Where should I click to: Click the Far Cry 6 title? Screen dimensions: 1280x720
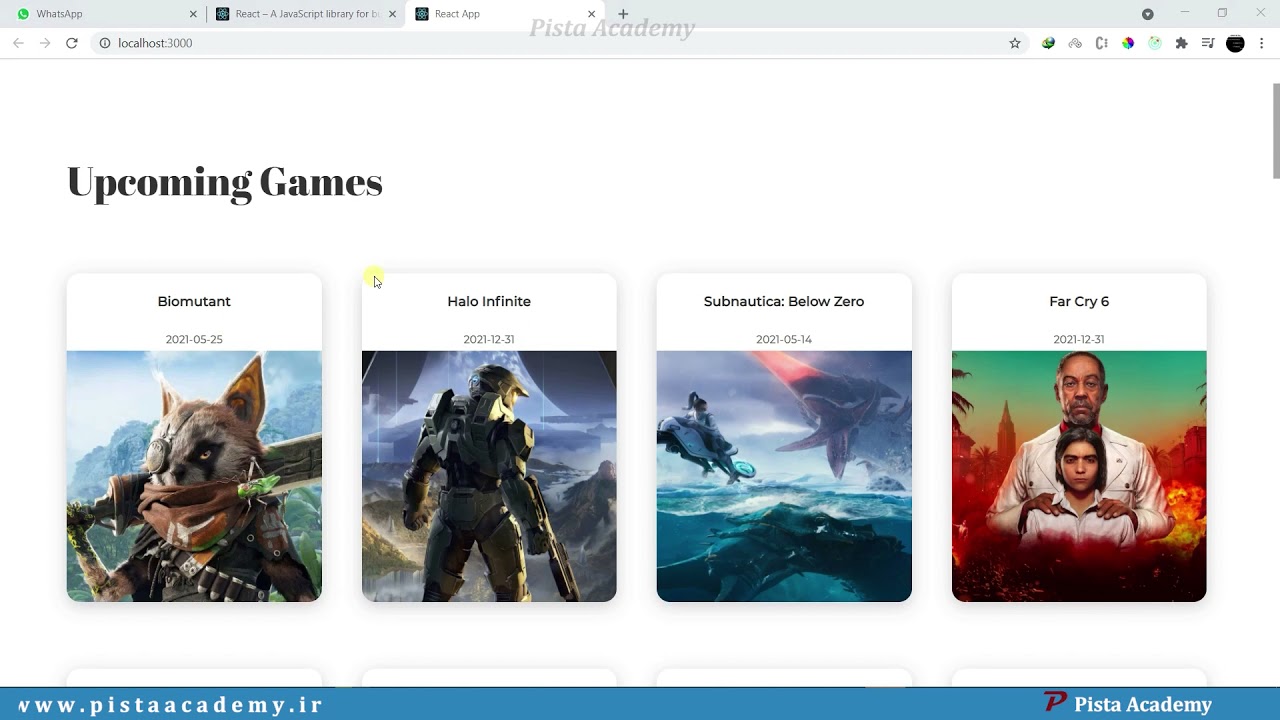coord(1079,301)
